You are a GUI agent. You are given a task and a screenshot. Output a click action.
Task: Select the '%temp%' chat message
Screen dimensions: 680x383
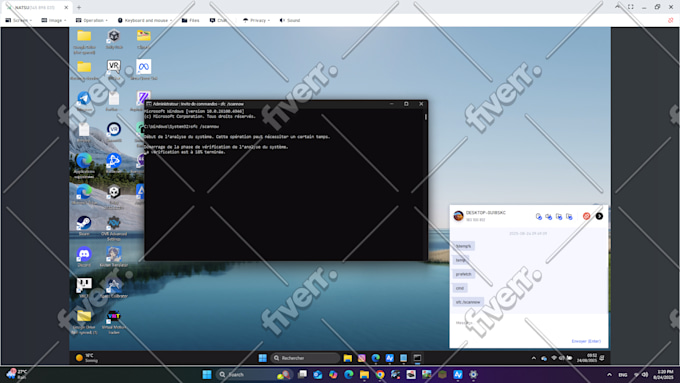[463, 246]
